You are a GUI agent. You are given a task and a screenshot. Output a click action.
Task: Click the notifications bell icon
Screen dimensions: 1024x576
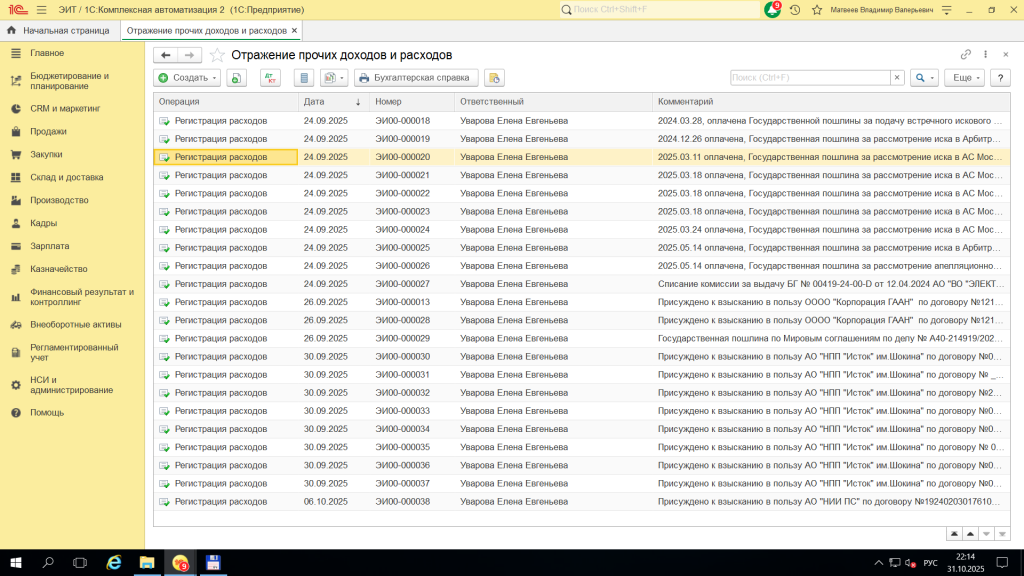[772, 9]
